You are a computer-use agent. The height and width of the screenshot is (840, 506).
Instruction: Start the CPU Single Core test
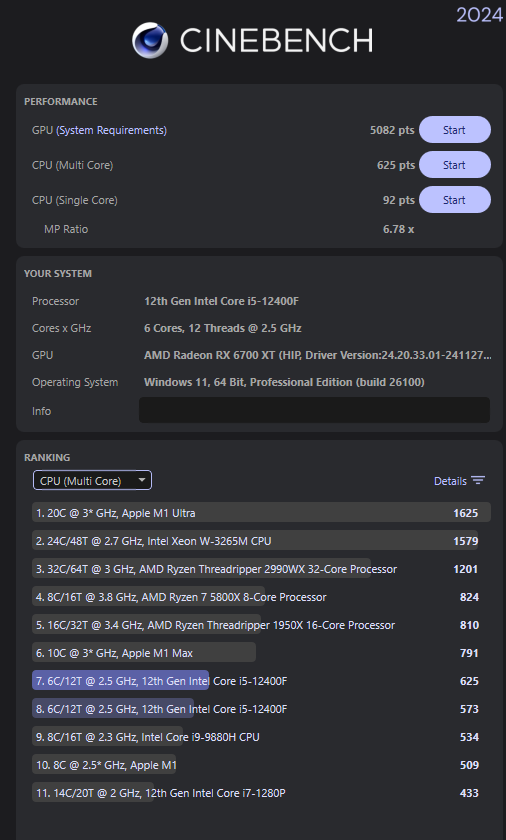click(x=455, y=200)
